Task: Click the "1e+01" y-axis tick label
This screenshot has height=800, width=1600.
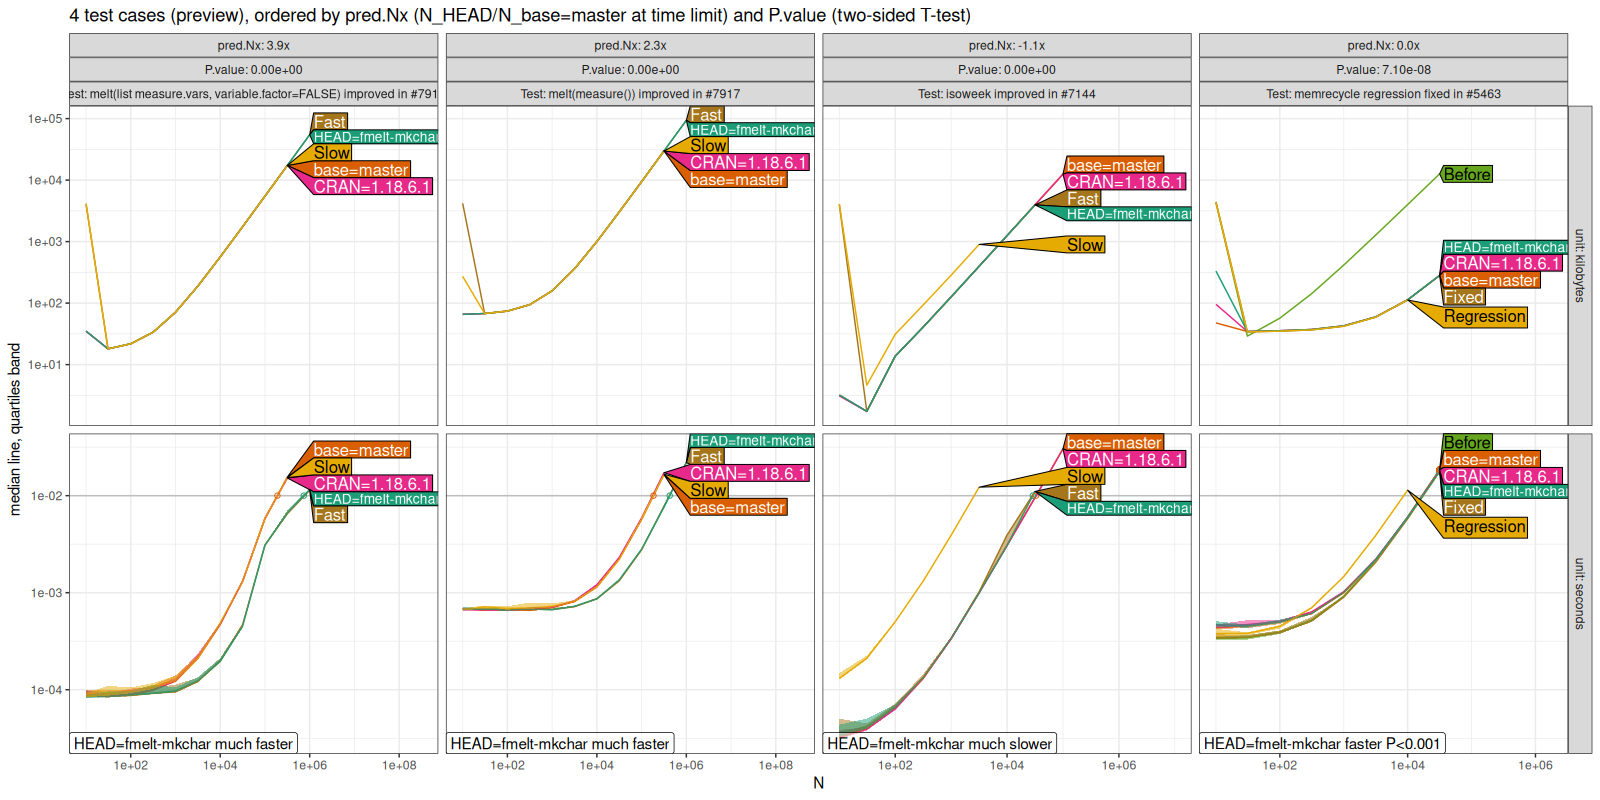Action: click(45, 365)
